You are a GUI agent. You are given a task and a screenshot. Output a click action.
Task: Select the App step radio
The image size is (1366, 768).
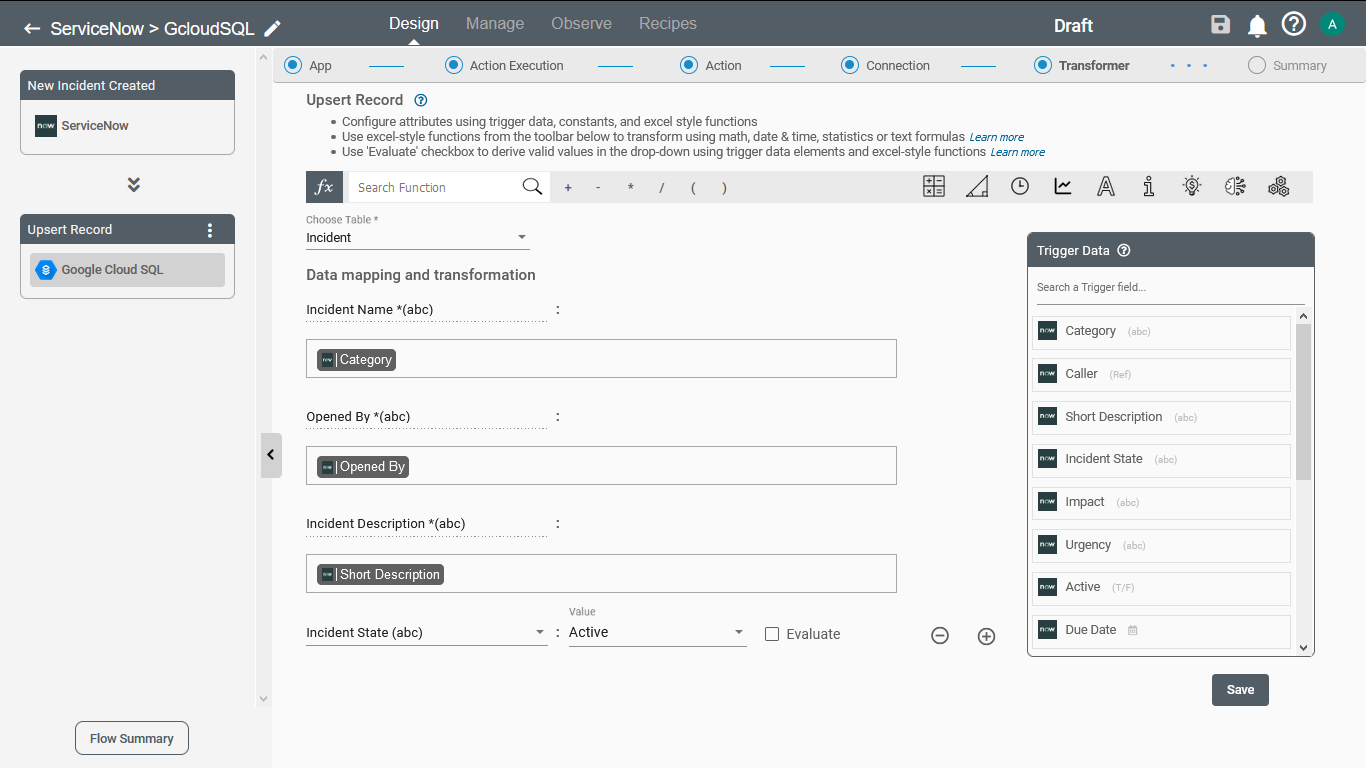pos(293,65)
